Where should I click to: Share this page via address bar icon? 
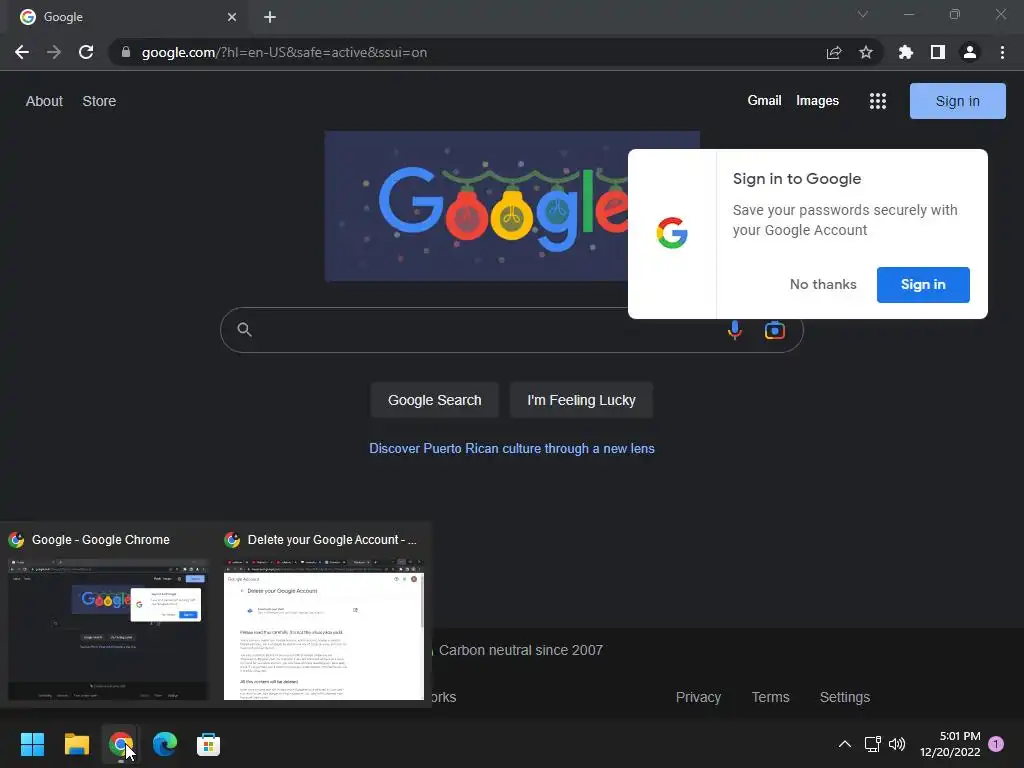[834, 52]
